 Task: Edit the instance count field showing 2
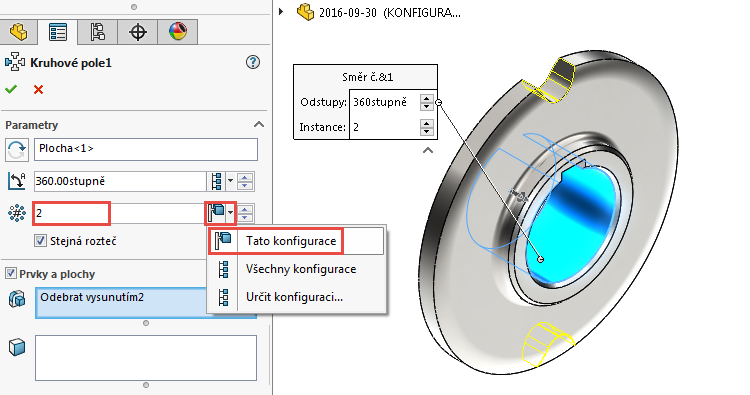[120, 213]
